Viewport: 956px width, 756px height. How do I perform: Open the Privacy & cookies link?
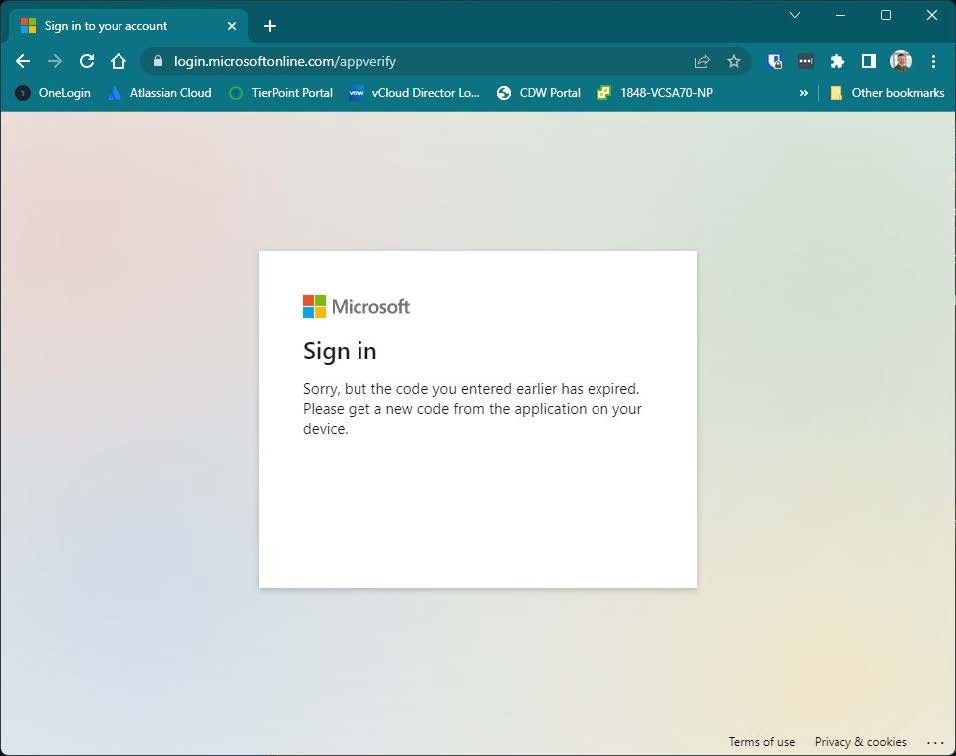click(x=860, y=741)
